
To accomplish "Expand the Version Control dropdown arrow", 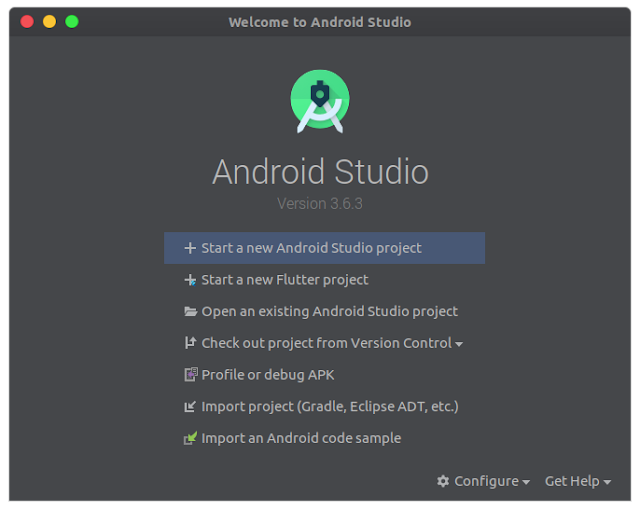I will (459, 344).
